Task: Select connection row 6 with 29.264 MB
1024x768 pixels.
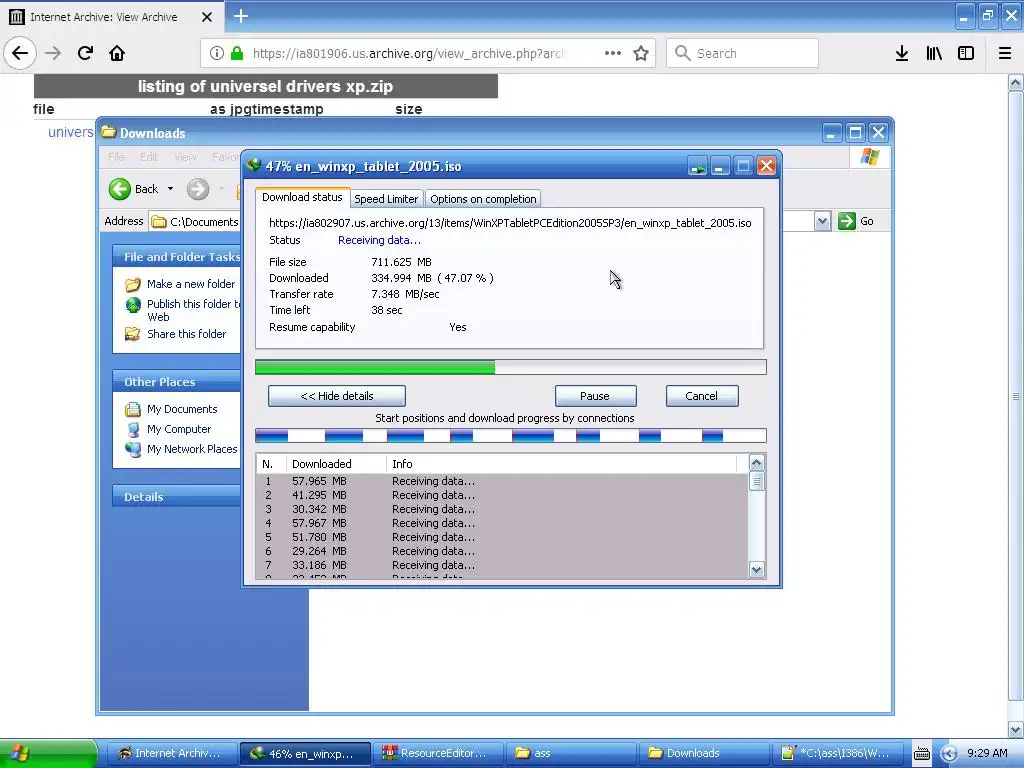Action: [x=502, y=551]
